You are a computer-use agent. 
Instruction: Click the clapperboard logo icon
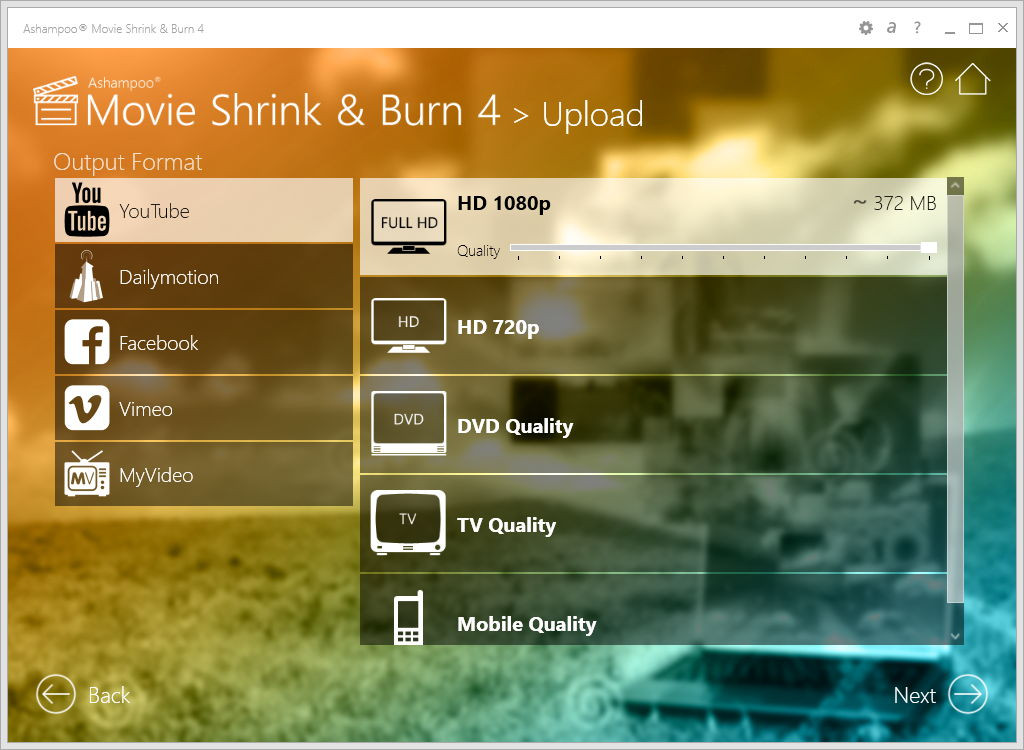pos(56,101)
